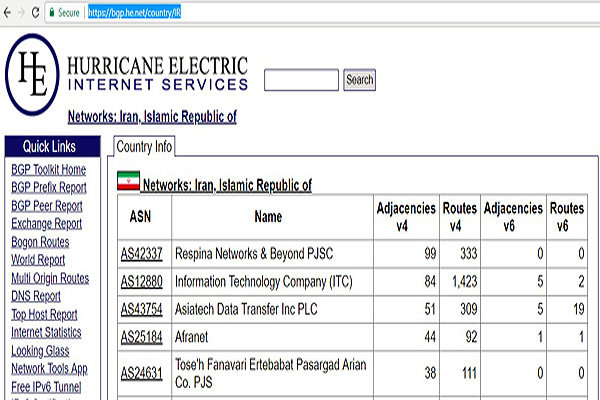Sort by Routes v6 column header
Viewport: 600px width, 400px height.
tap(567, 217)
